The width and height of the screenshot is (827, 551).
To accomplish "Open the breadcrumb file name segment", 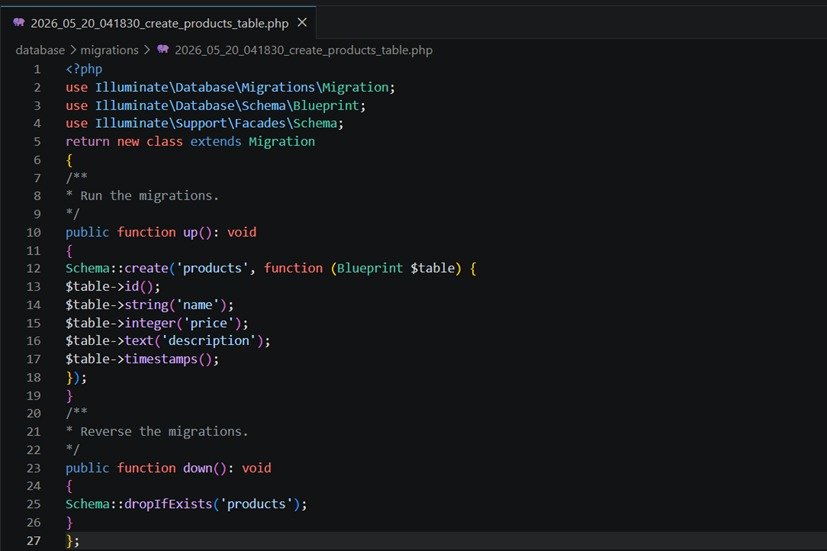I will coord(303,50).
